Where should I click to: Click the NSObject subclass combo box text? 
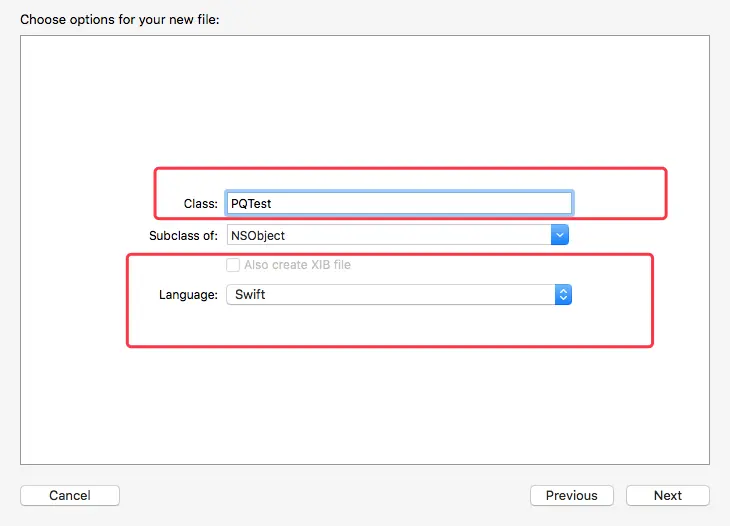pos(258,235)
